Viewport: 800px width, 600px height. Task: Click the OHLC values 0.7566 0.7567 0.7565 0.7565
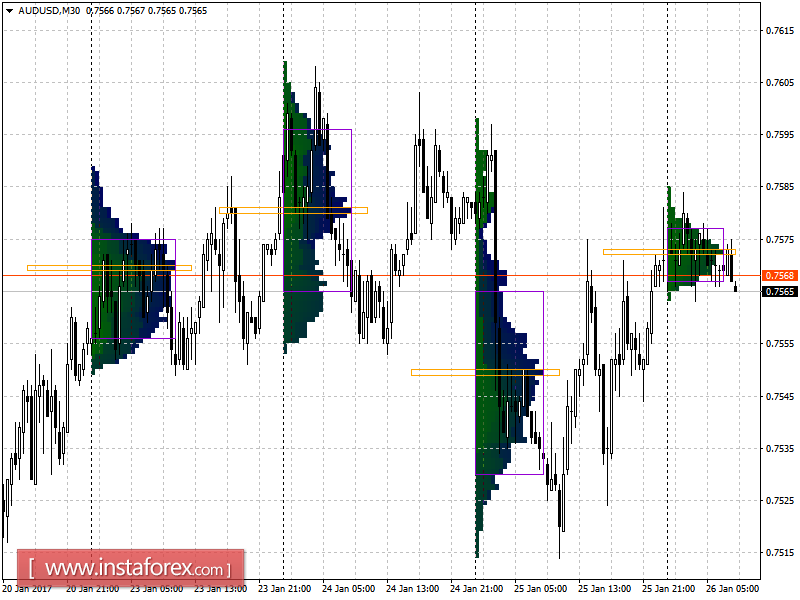coord(146,11)
